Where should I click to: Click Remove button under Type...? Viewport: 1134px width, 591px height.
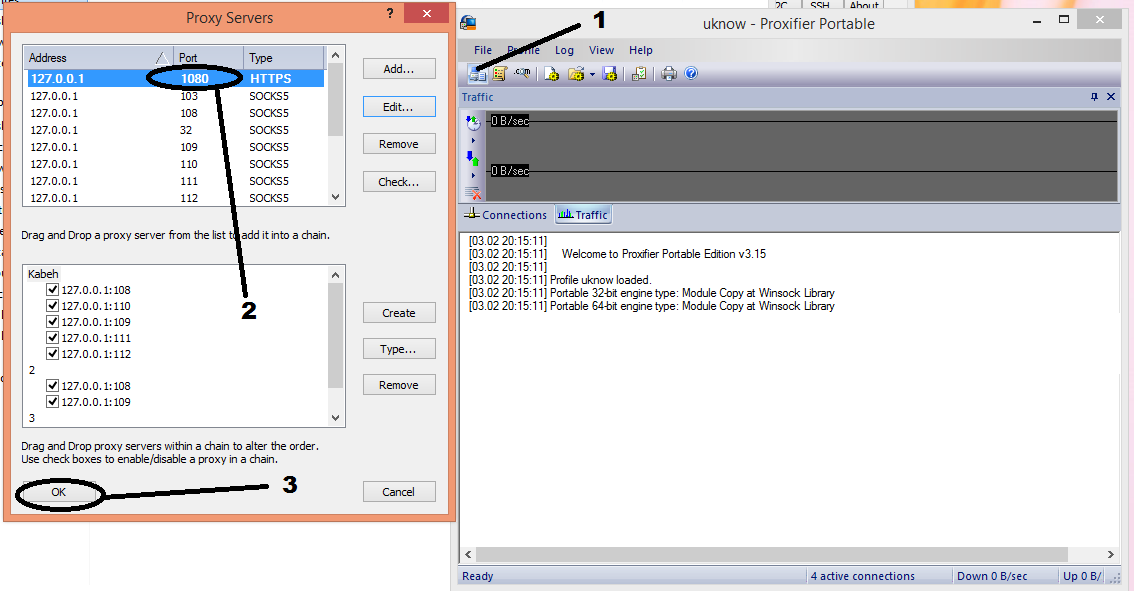399,385
